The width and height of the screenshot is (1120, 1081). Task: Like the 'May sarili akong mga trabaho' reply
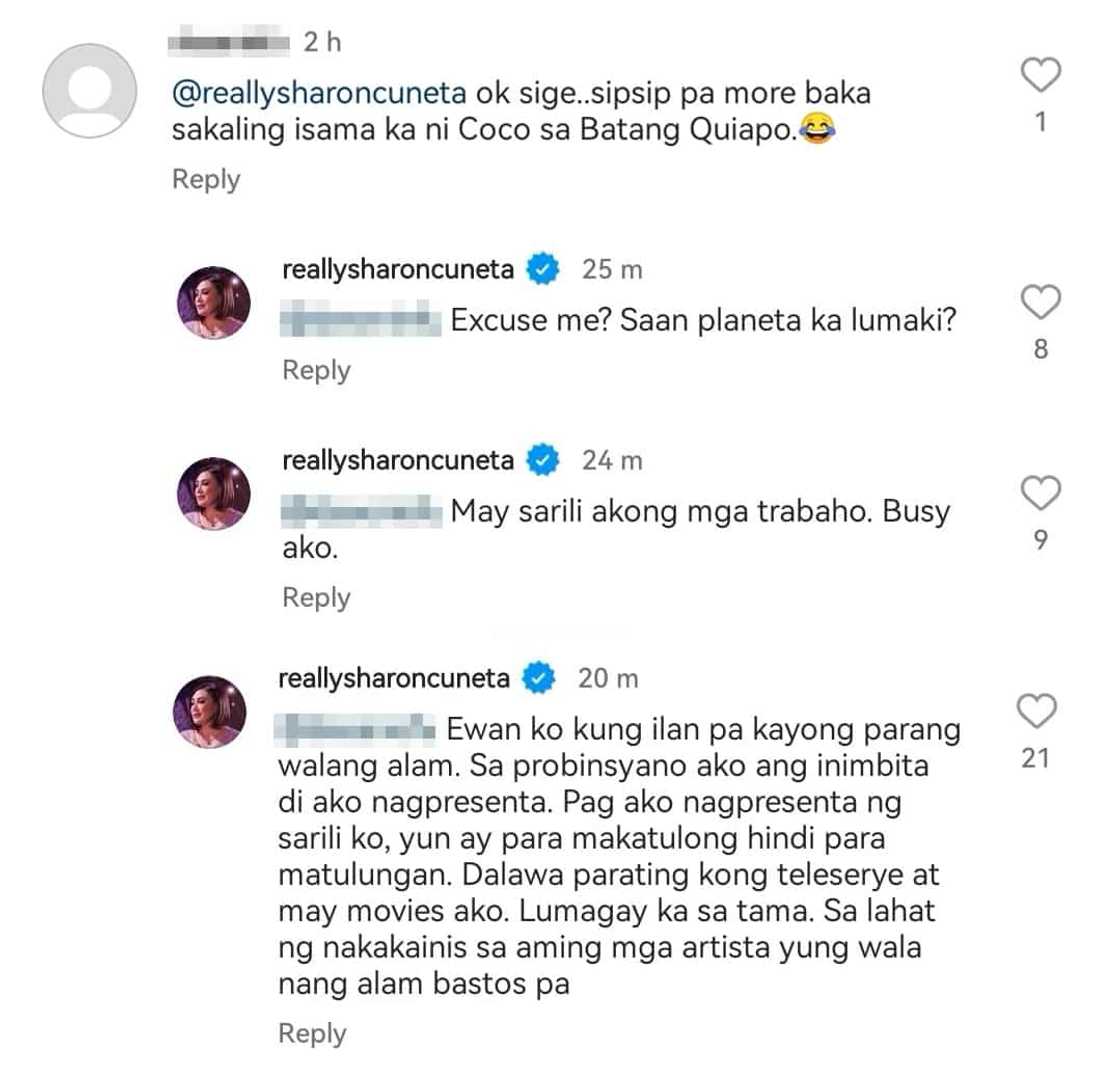(1041, 492)
